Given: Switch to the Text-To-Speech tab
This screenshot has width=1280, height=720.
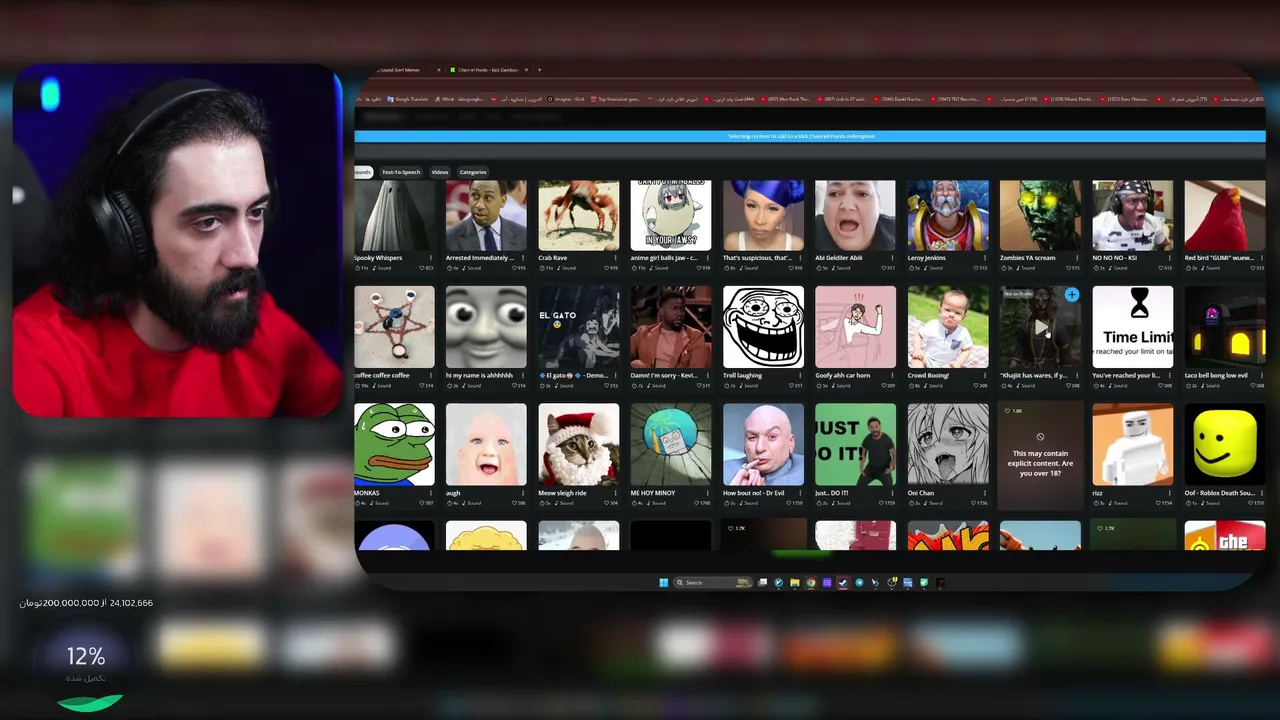Looking at the screenshot, I should tap(401, 172).
